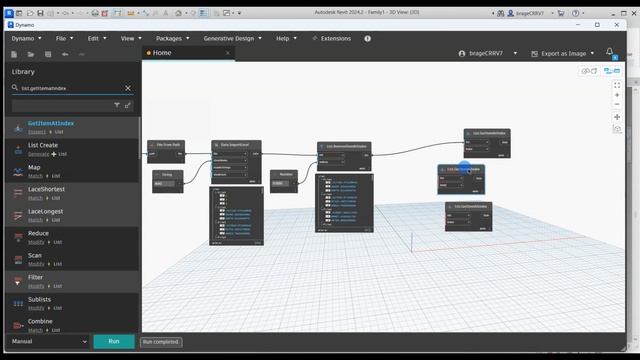Open the Packages menu

pyautogui.click(x=173, y=38)
